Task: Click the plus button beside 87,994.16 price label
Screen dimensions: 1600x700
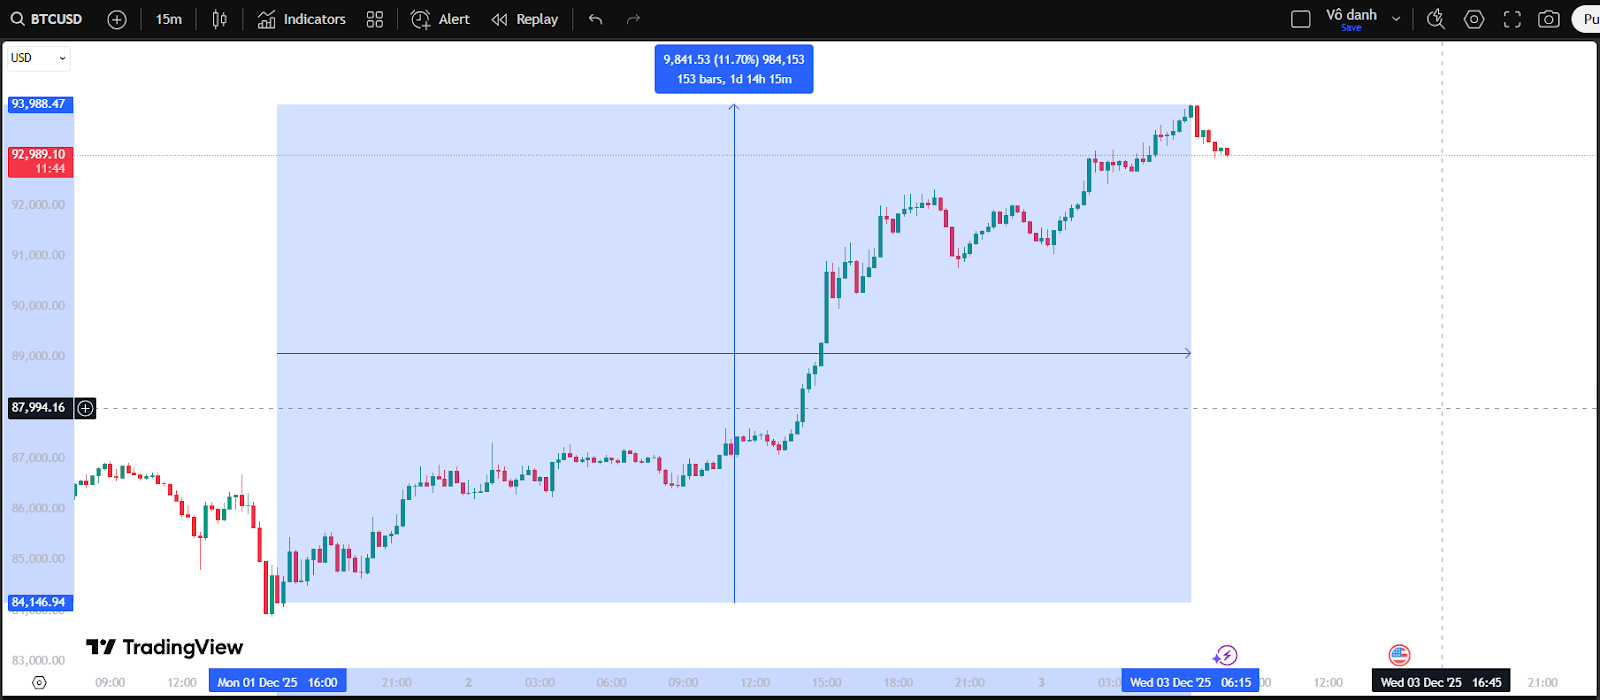Action: pyautogui.click(x=86, y=408)
